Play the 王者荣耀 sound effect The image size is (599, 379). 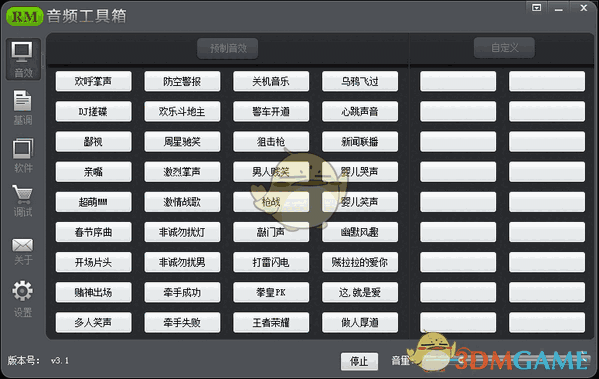click(x=271, y=323)
